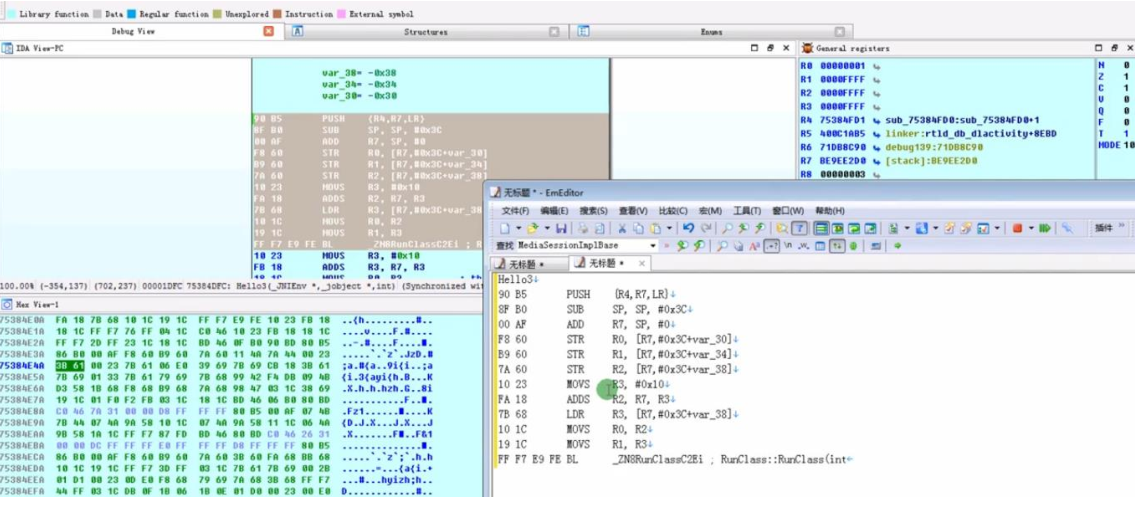Screen dimensions: 1135x510
Task: Click the Redo icon in EmEditor toolbar
Action: point(706,228)
